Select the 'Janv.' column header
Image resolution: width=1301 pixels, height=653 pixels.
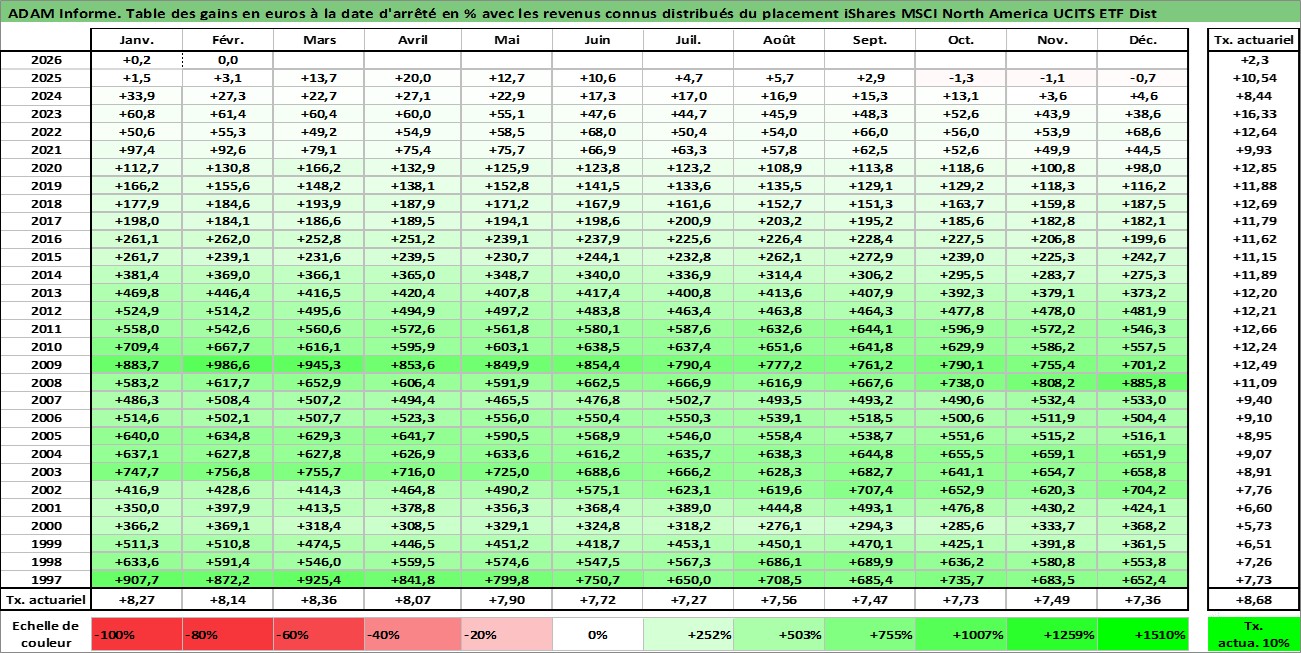136,40
